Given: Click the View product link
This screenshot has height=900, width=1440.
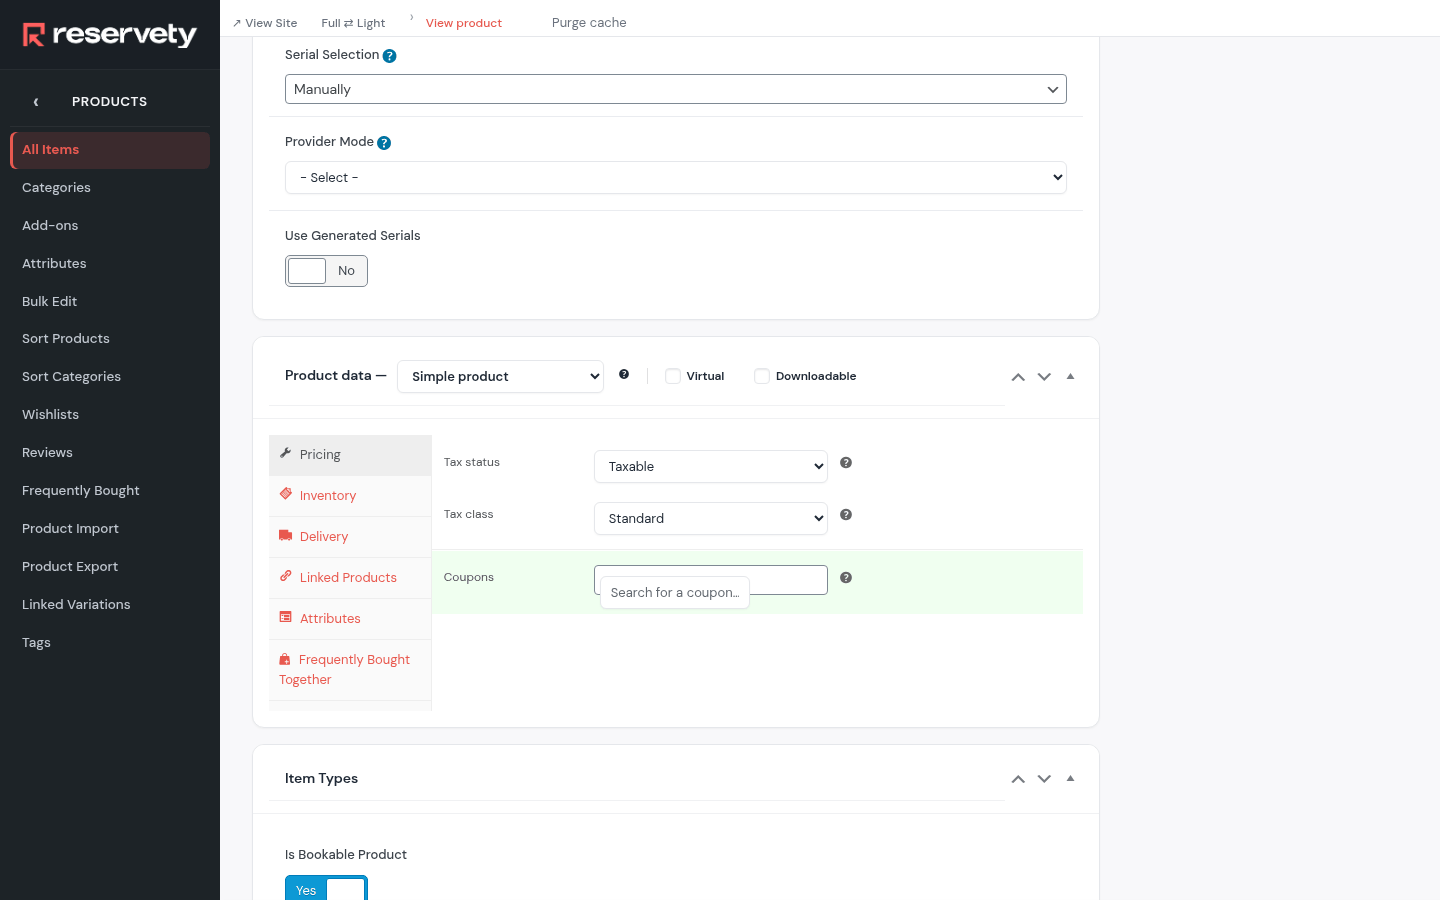Looking at the screenshot, I should coord(464,23).
